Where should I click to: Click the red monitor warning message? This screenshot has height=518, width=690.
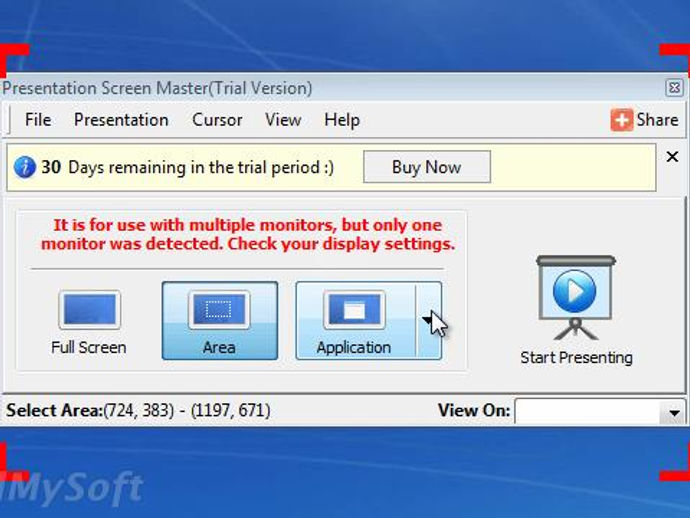(x=248, y=234)
